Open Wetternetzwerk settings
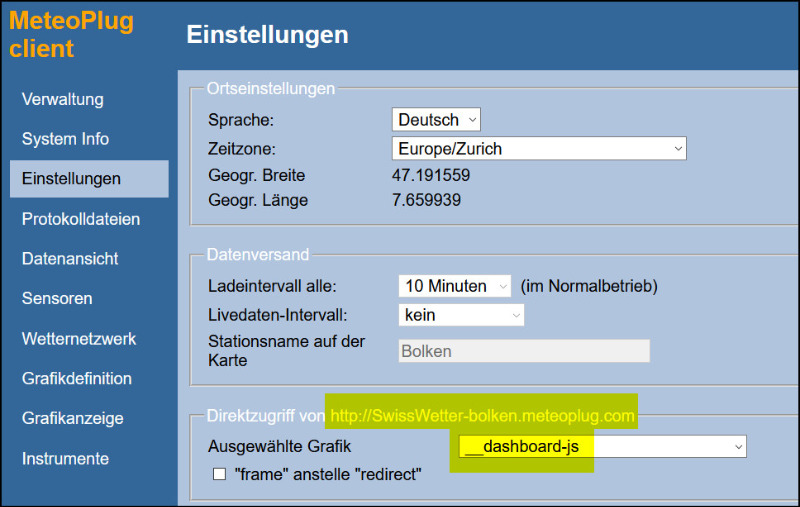The height and width of the screenshot is (507, 800). pyautogui.click(x=79, y=339)
